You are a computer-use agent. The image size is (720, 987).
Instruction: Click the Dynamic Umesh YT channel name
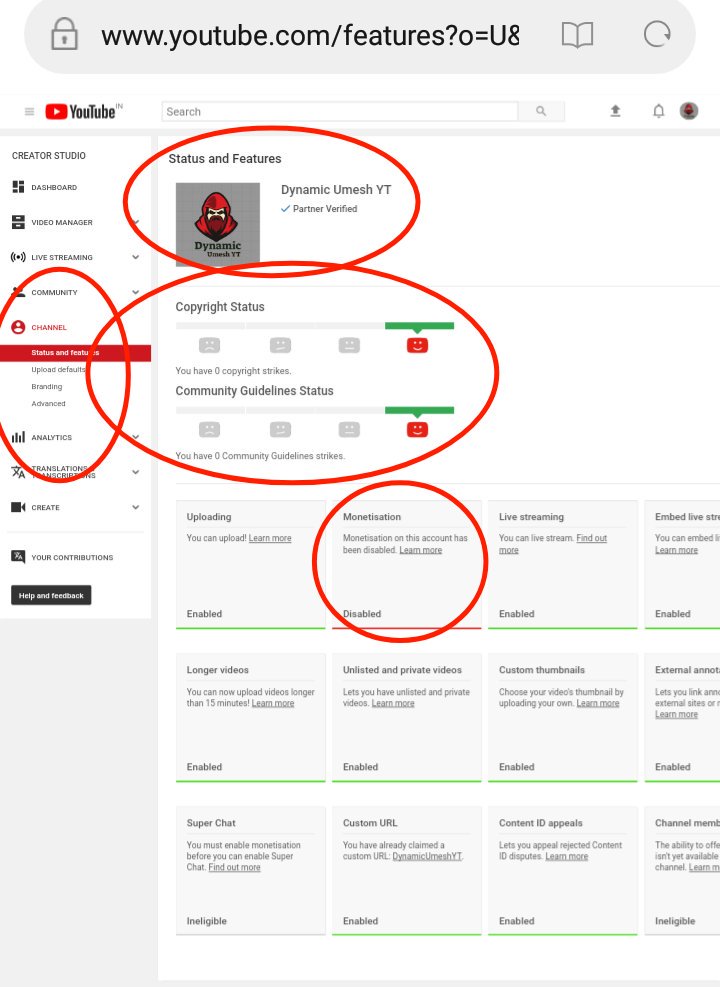point(336,189)
